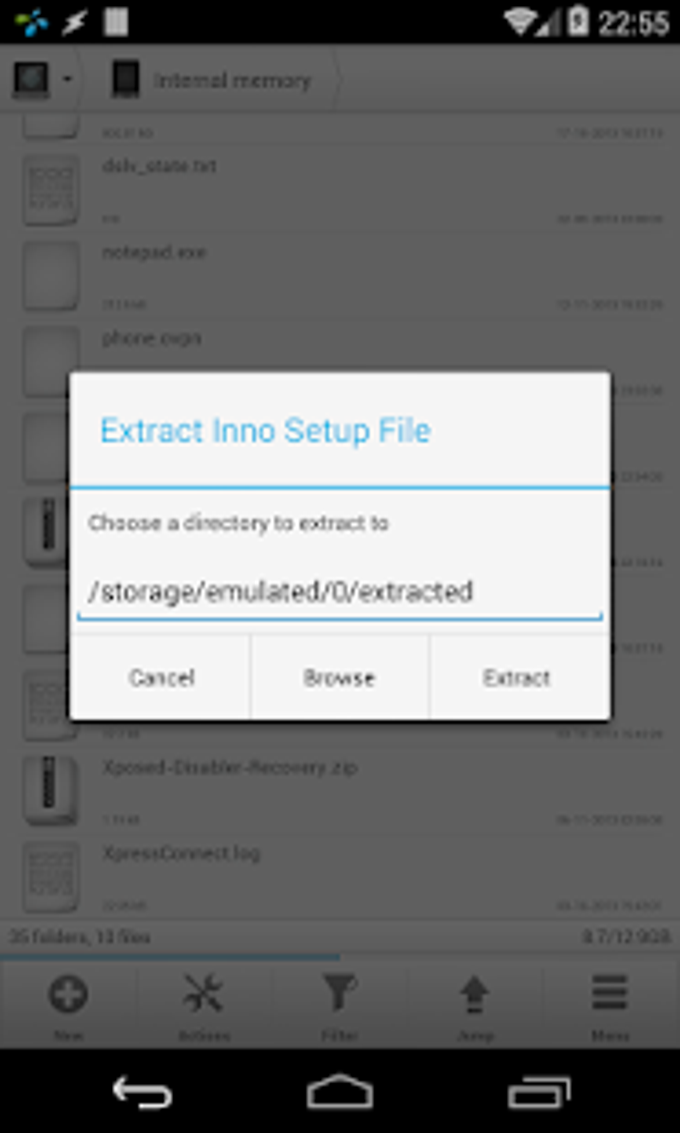Open the Actions tools icon

point(204,995)
